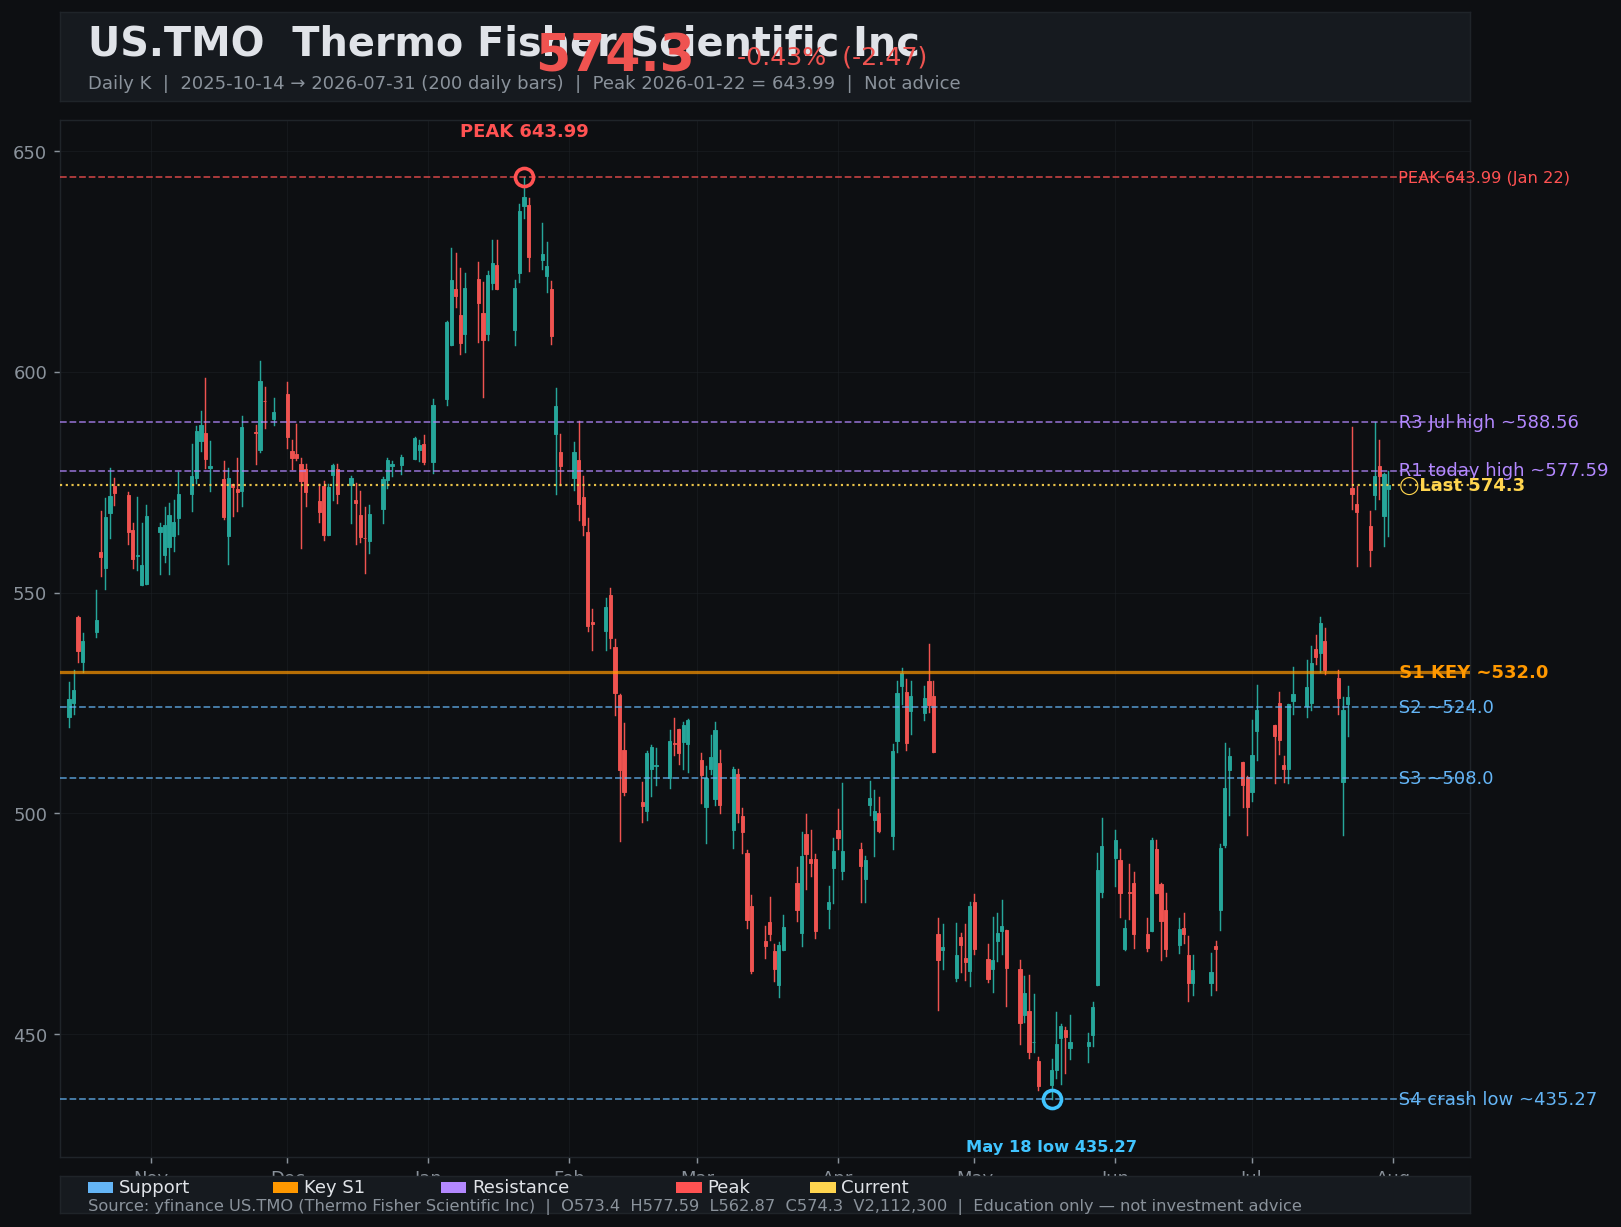Viewport: 1621px width, 1227px height.
Task: Click the yellow Current legend swatch
Action: (823, 1187)
